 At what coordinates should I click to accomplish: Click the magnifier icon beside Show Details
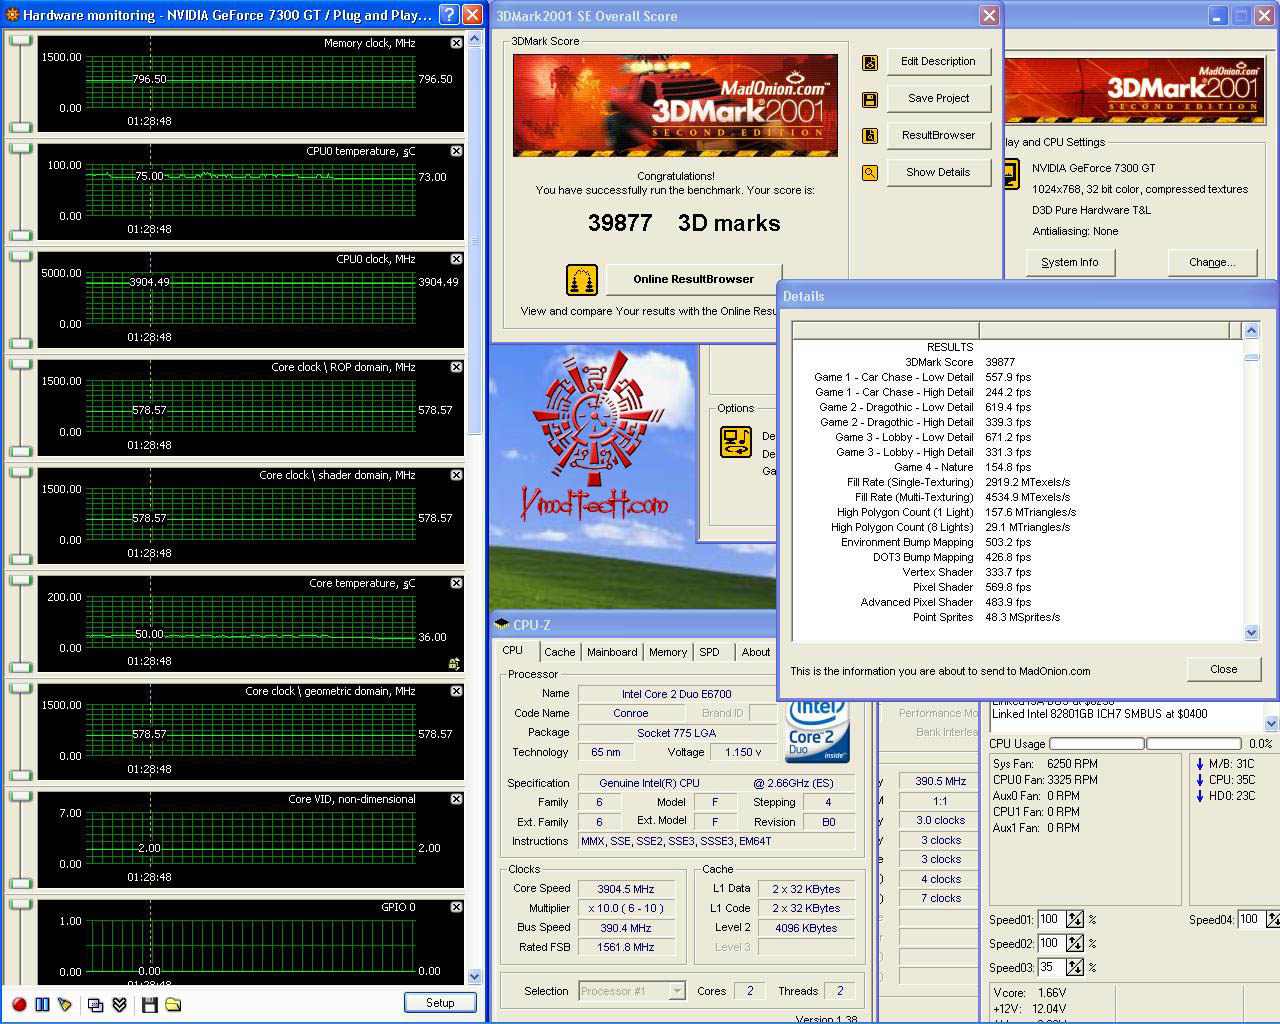click(870, 173)
